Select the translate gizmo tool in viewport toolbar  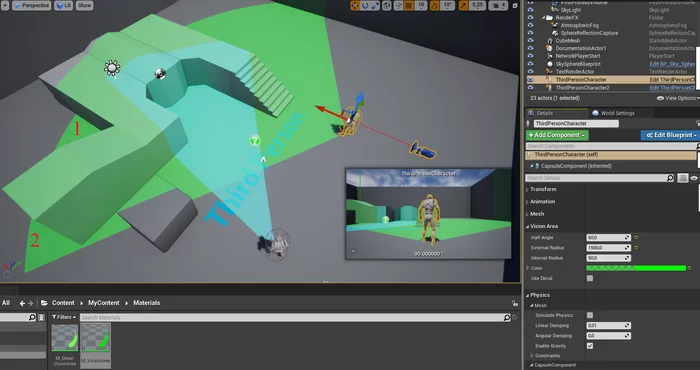click(355, 5)
